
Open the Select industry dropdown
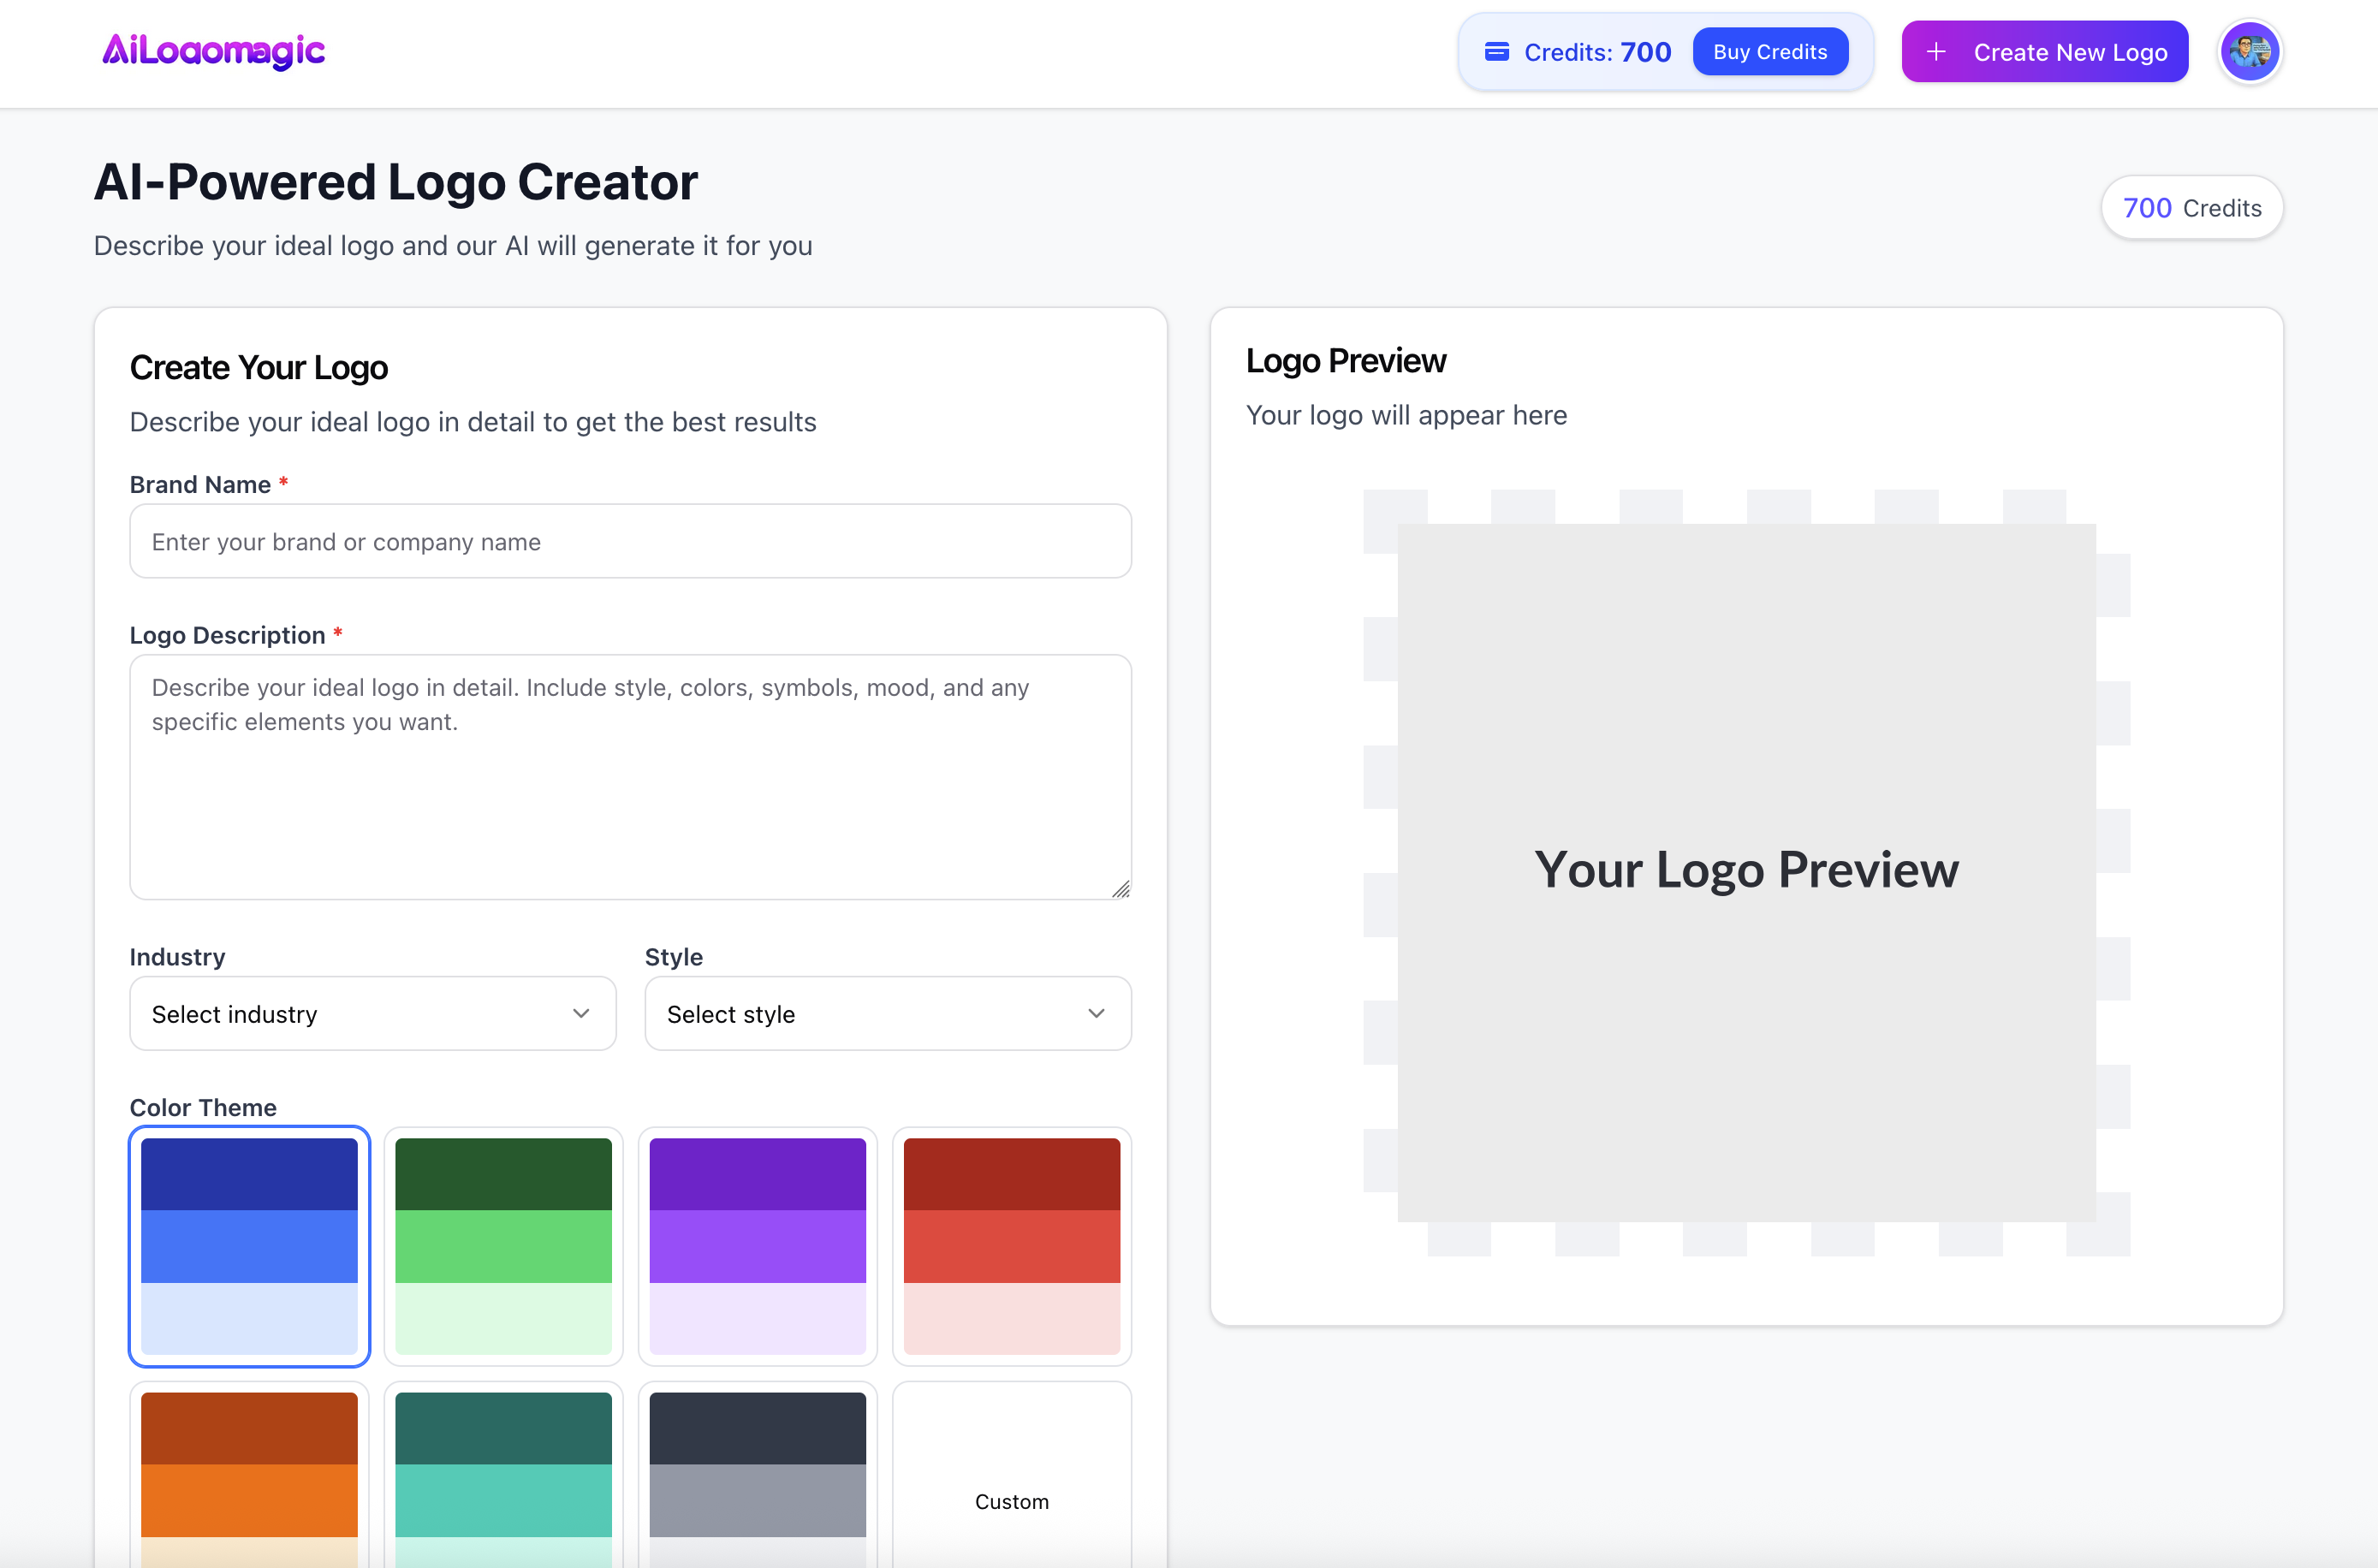372,1013
